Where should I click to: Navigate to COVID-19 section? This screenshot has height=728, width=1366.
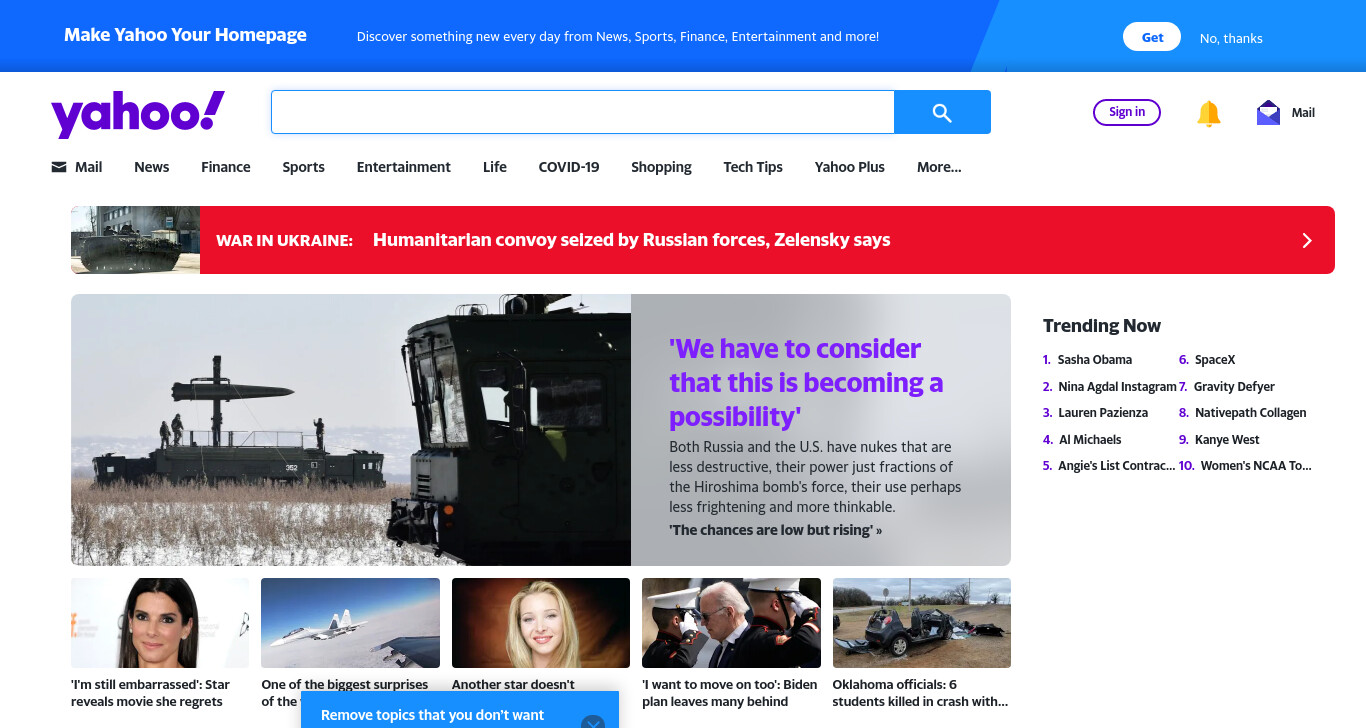[x=569, y=167]
